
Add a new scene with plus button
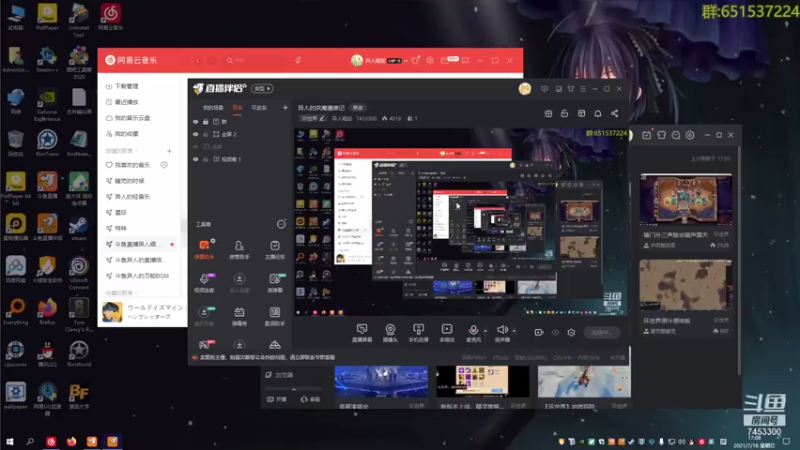tap(285, 108)
